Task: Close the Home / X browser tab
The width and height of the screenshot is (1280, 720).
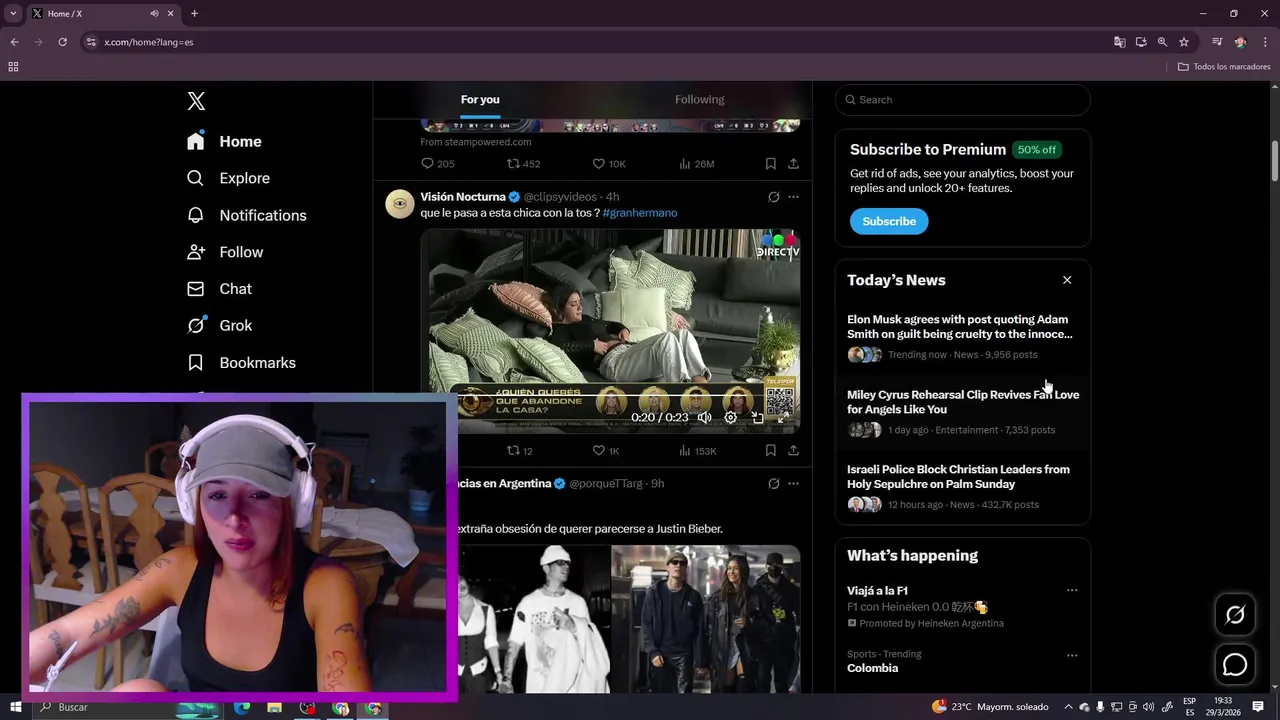Action: click(x=170, y=13)
